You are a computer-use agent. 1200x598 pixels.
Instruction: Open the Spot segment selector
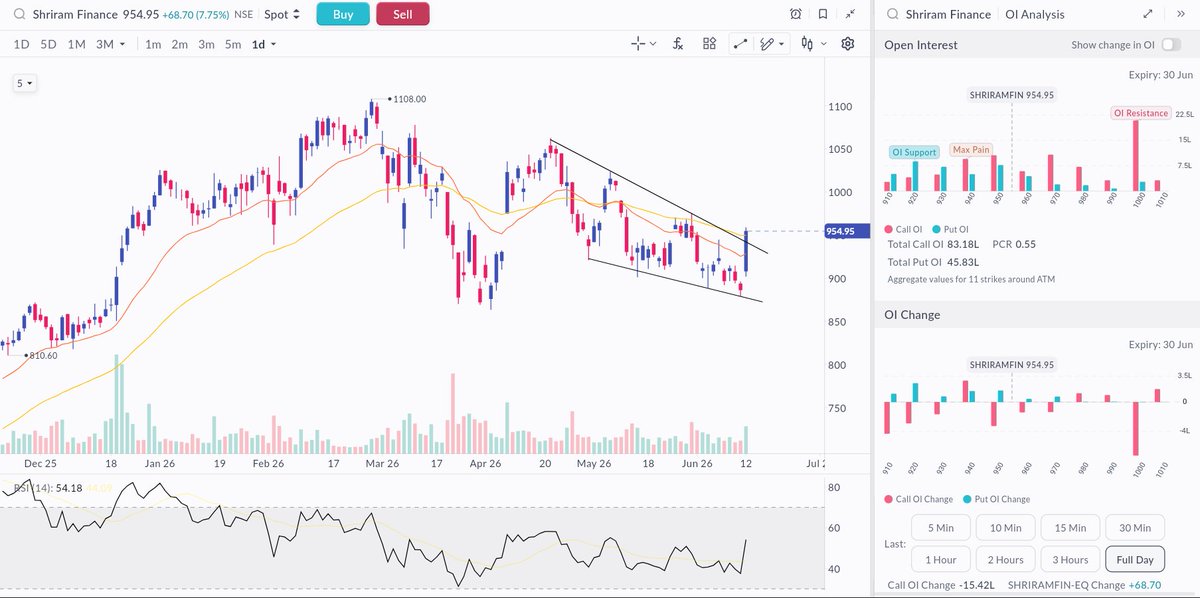280,14
